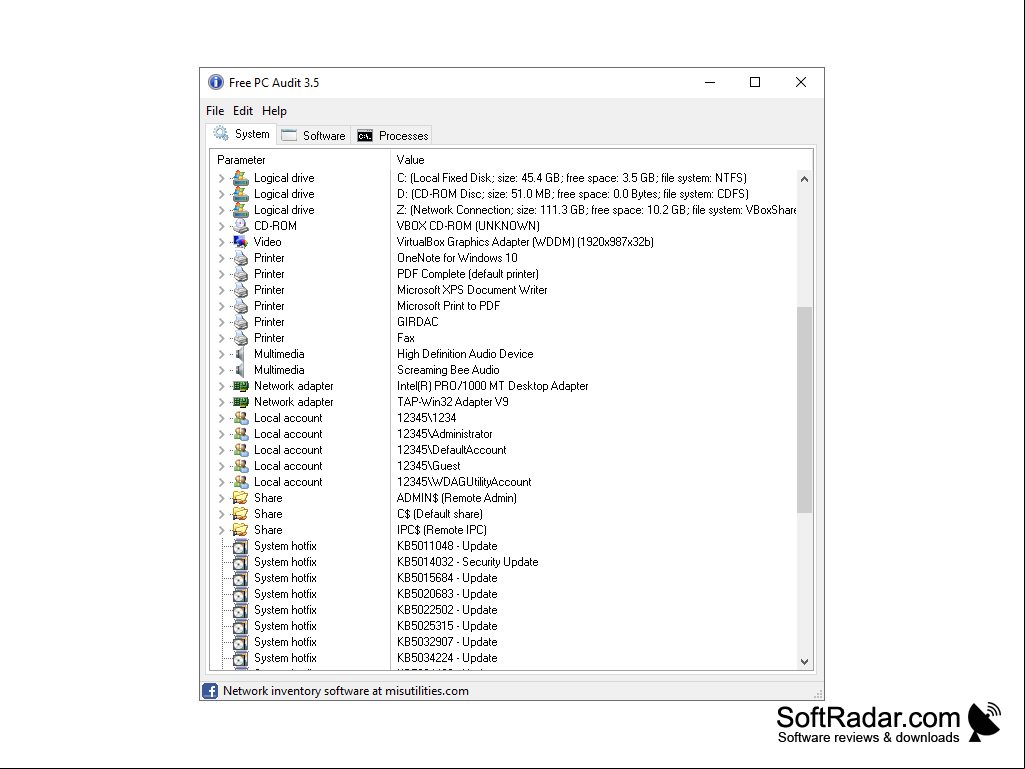The image size is (1025, 769).
Task: Expand the CD-ROM node
Action: click(x=222, y=226)
